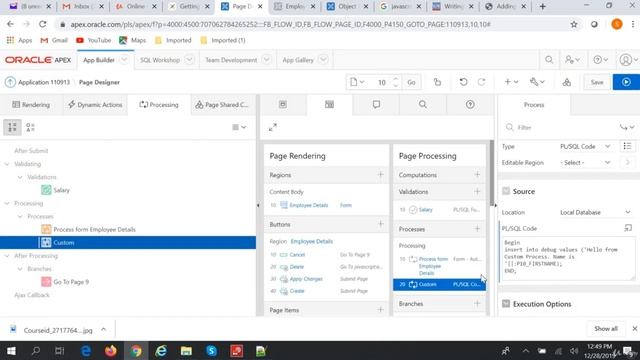Open the Layout tab icon in center pane
The width and height of the screenshot is (640, 360).
coord(282,104)
